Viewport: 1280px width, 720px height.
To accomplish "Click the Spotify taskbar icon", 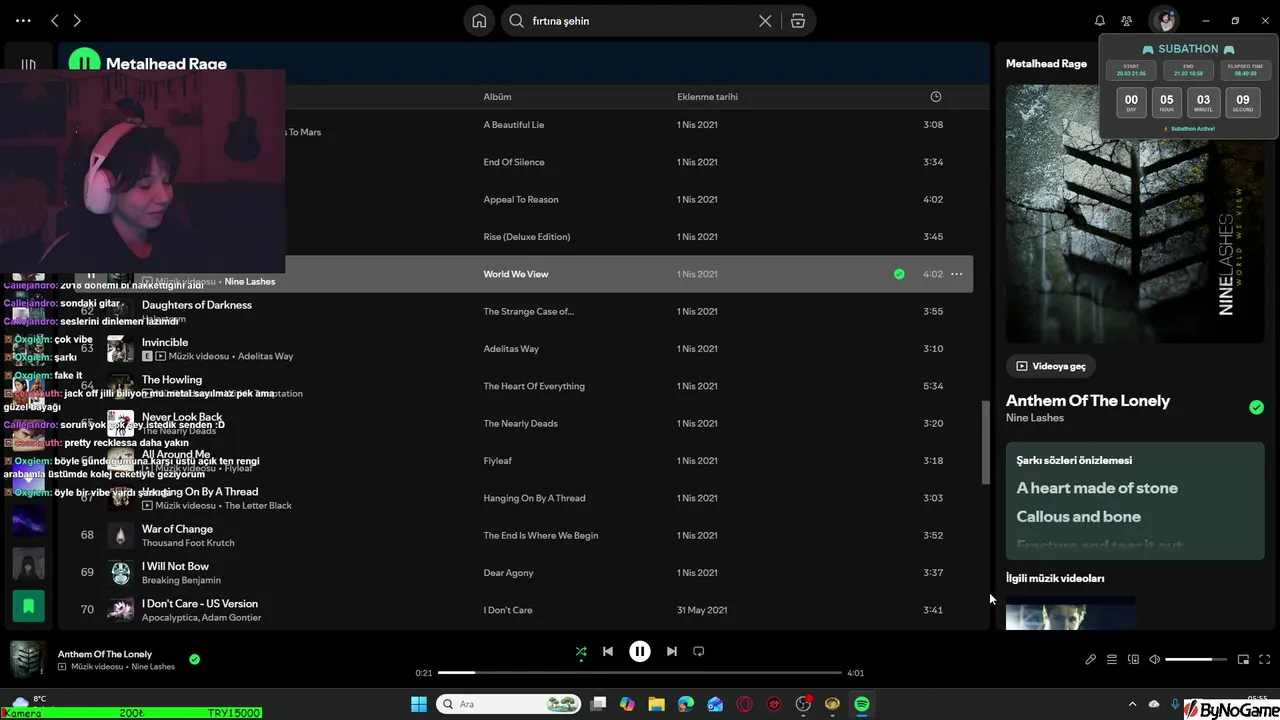I will point(862,704).
